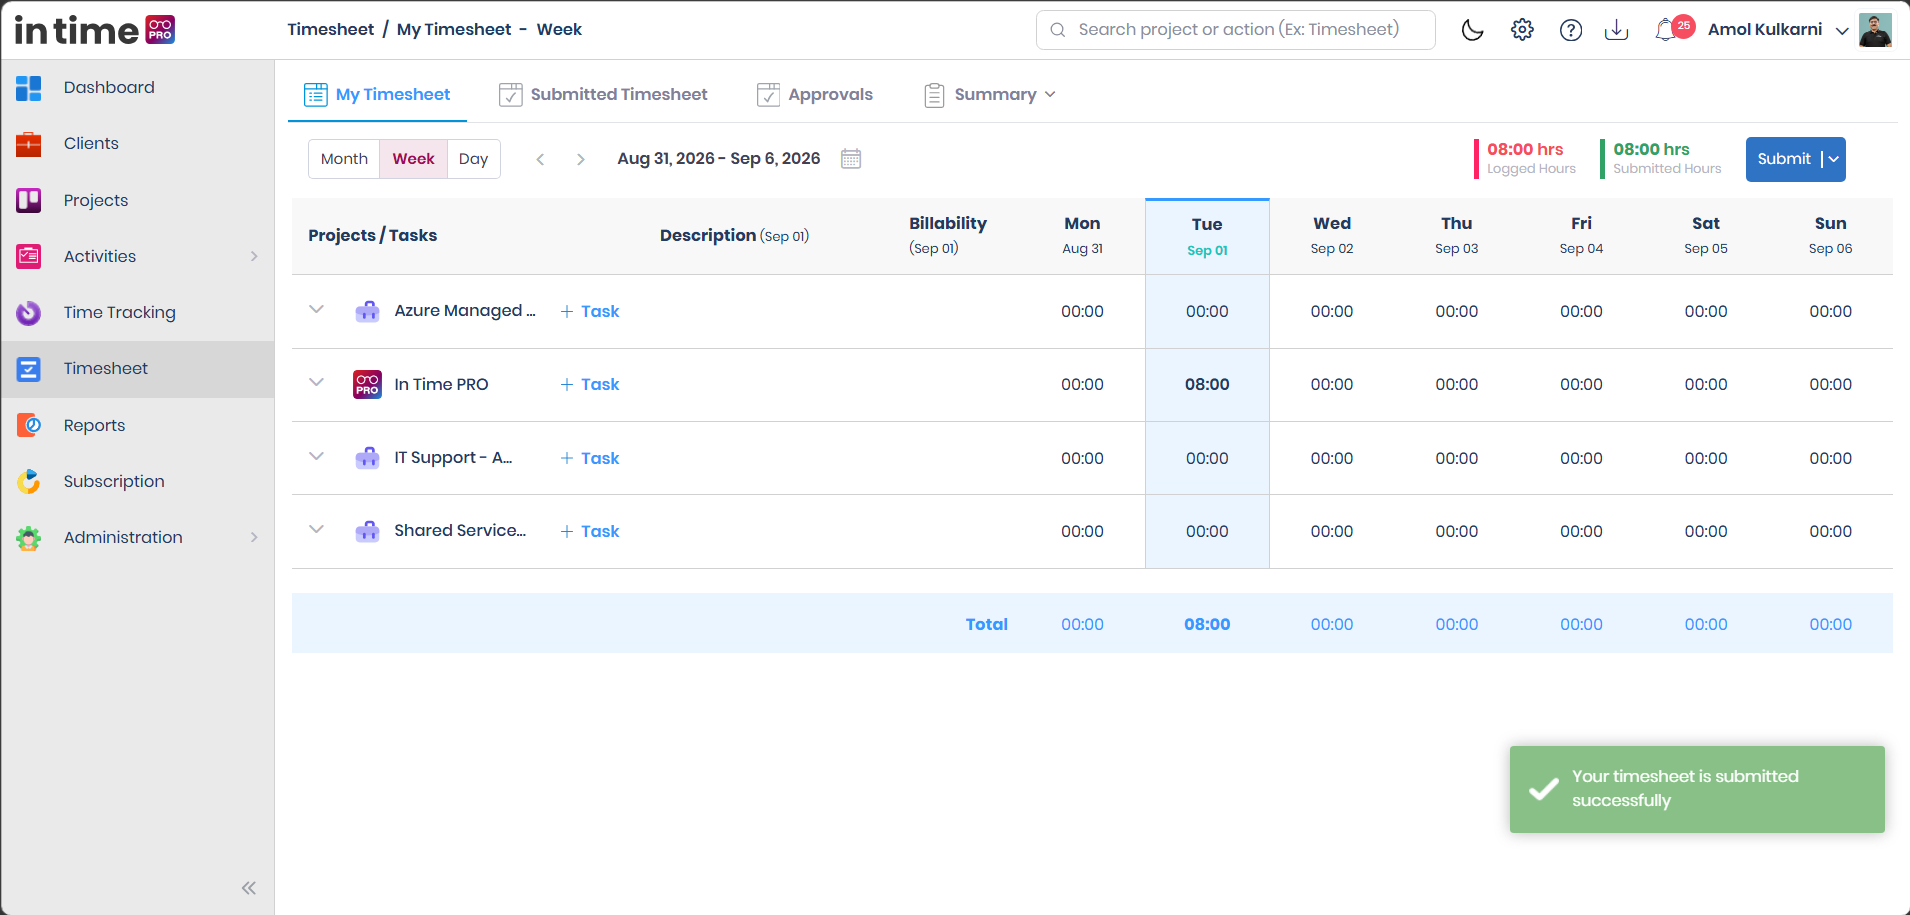Go to next week arrow
This screenshot has width=1910, height=915.
click(580, 159)
